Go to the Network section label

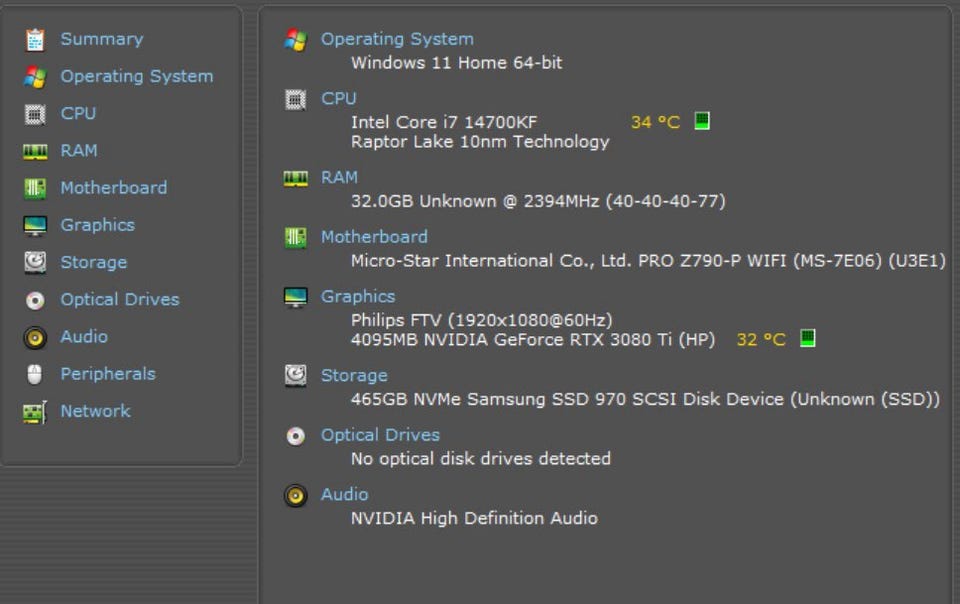click(x=95, y=411)
